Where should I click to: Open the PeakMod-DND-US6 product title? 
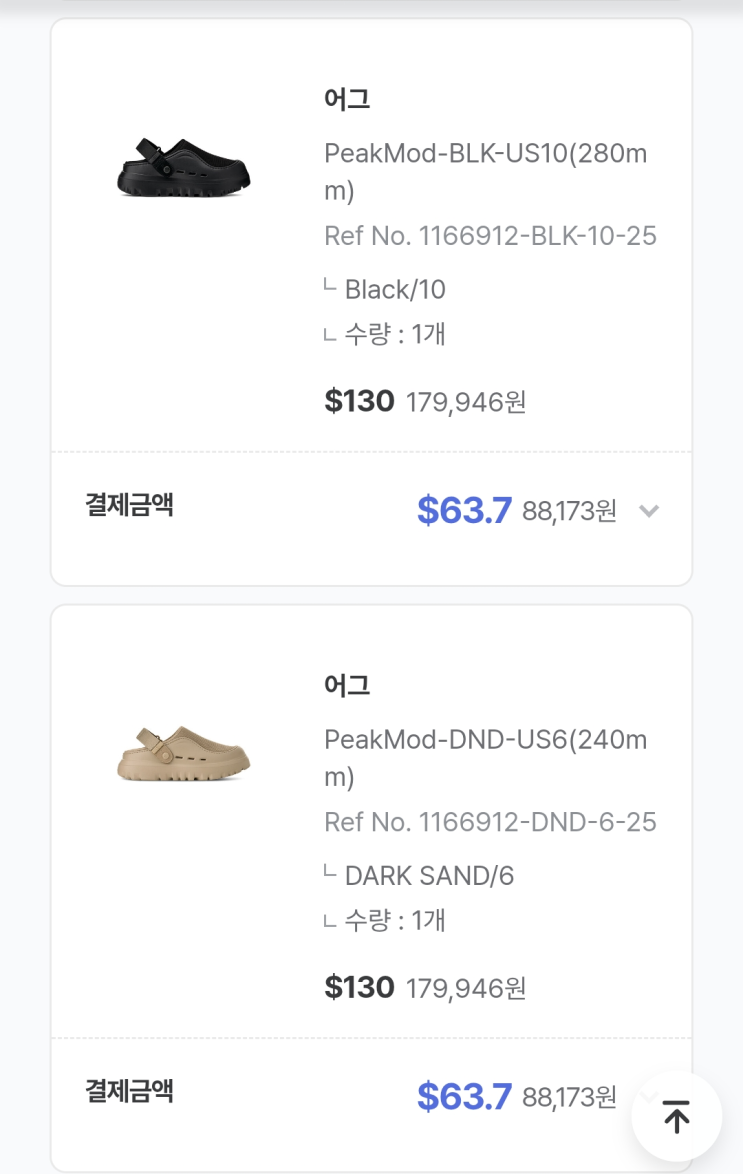(486, 758)
